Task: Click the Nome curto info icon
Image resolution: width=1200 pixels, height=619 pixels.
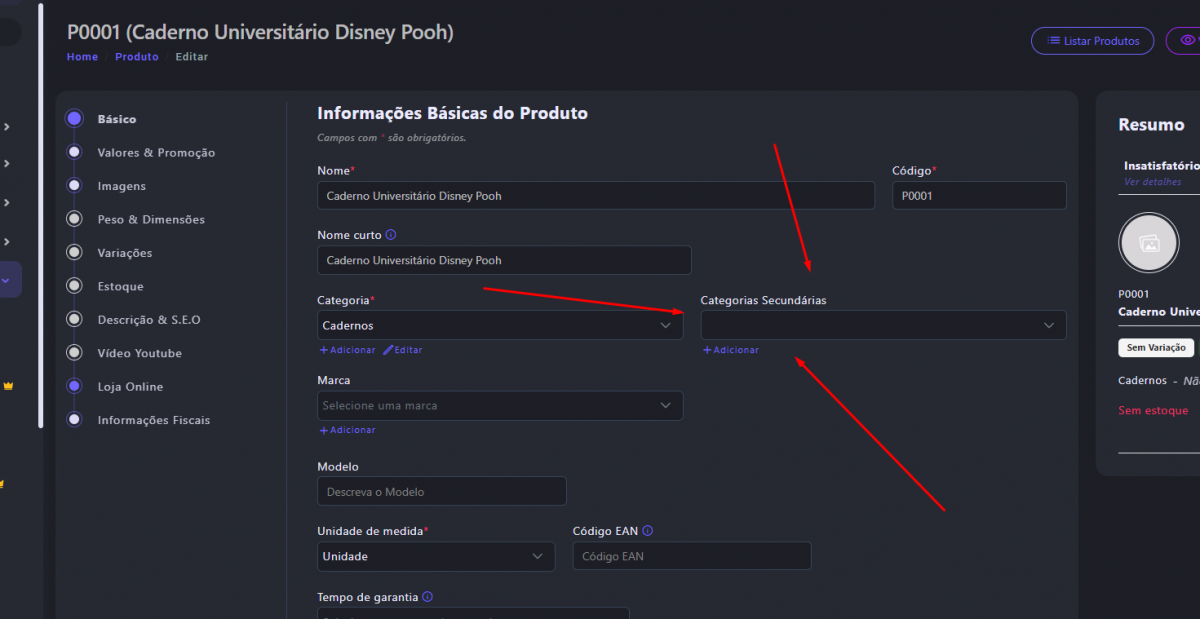Action: click(391, 235)
